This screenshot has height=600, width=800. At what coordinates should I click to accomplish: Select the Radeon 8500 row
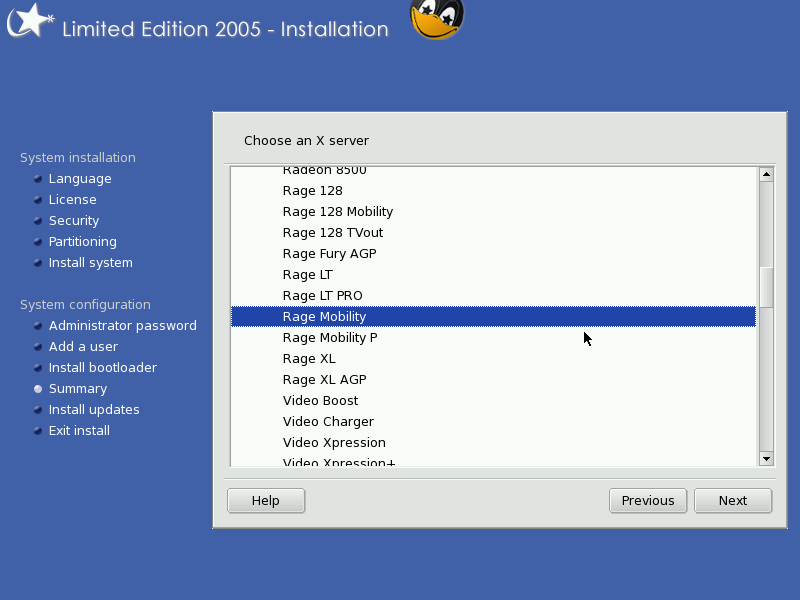(493, 173)
